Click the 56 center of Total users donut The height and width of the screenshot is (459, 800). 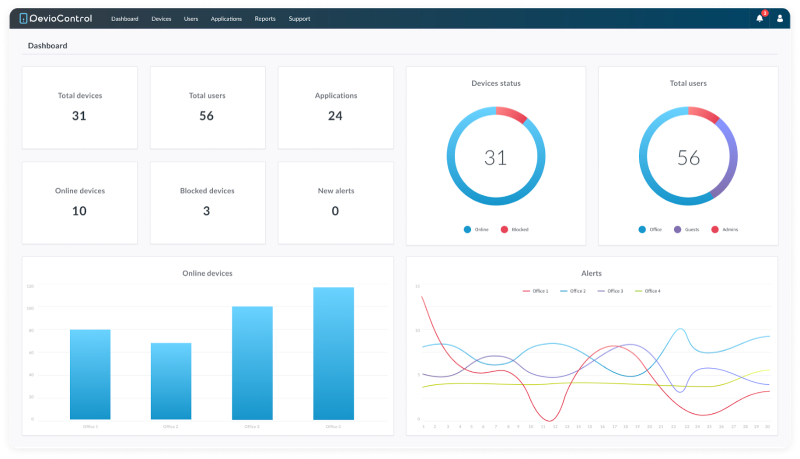688,158
